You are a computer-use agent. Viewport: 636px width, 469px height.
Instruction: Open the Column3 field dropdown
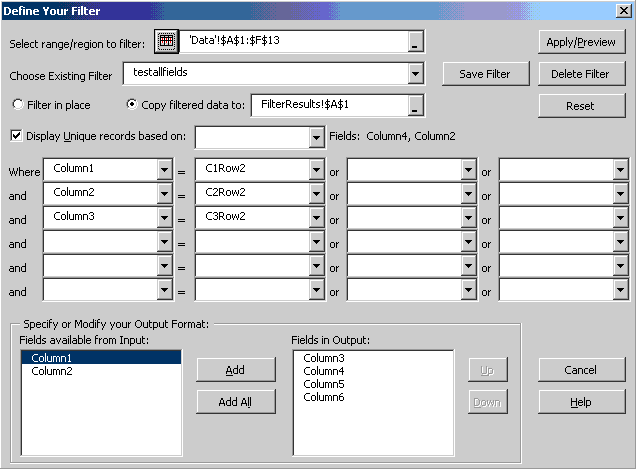(165, 217)
